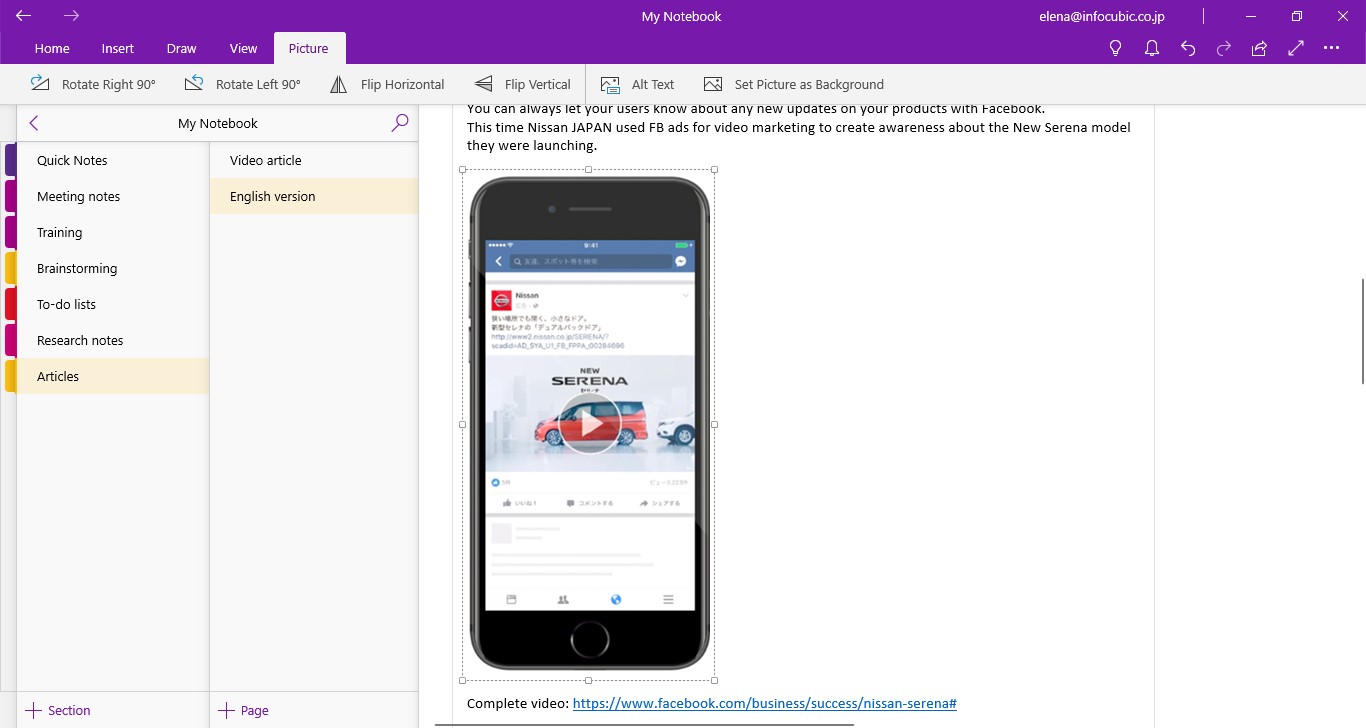The image size is (1366, 728).
Task: Click the forward arrow in title bar
Action: tap(71, 16)
